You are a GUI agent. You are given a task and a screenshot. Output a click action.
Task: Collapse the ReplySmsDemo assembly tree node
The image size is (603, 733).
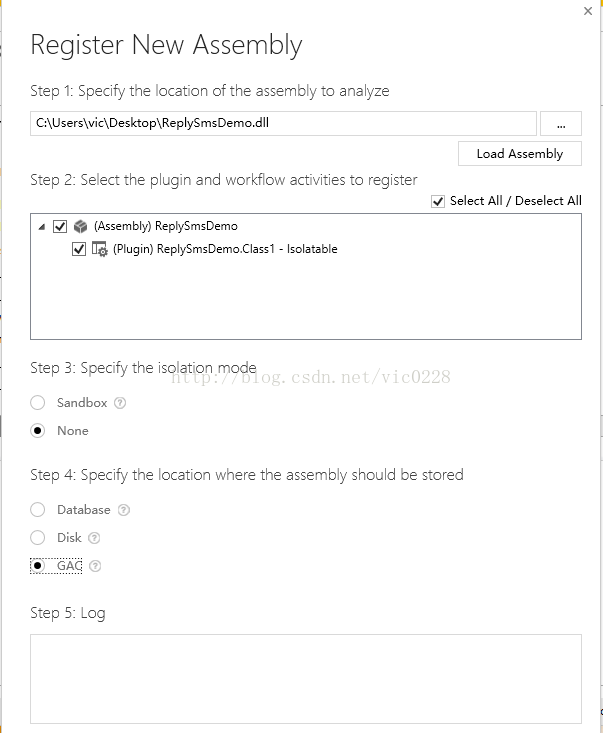click(42, 227)
